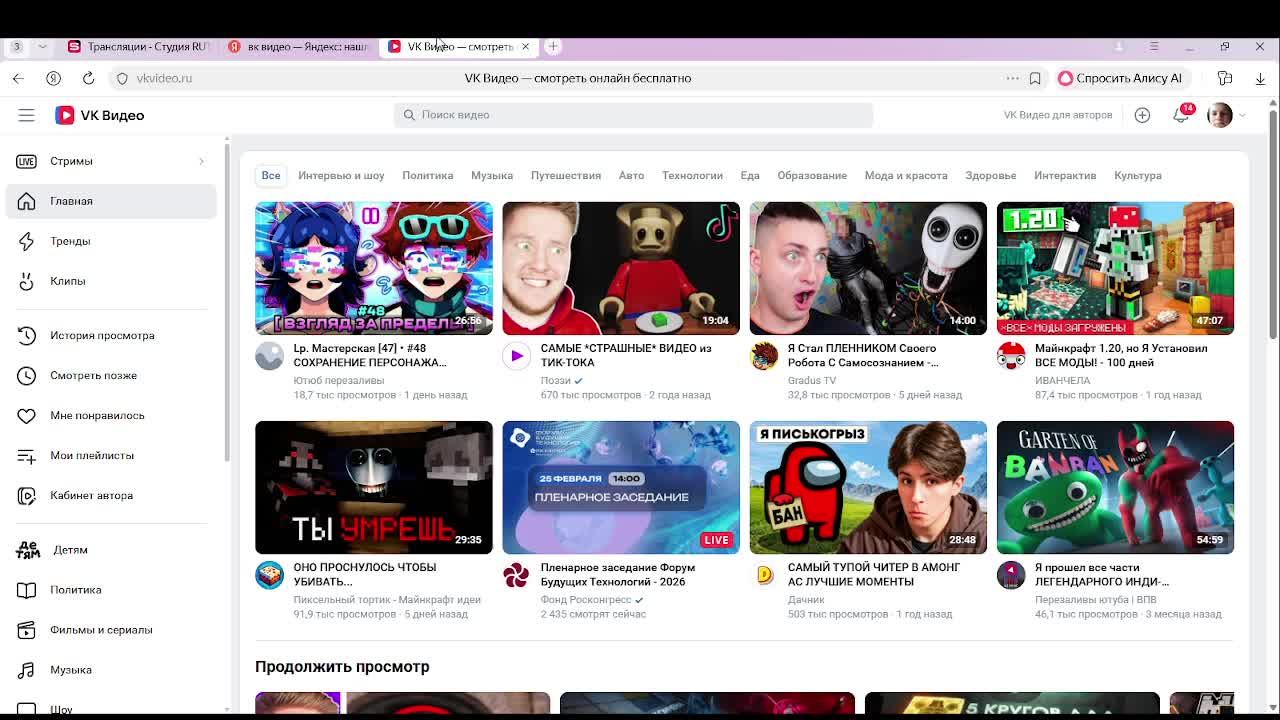
Task: Click the Поиск видео search field
Action: tap(633, 115)
